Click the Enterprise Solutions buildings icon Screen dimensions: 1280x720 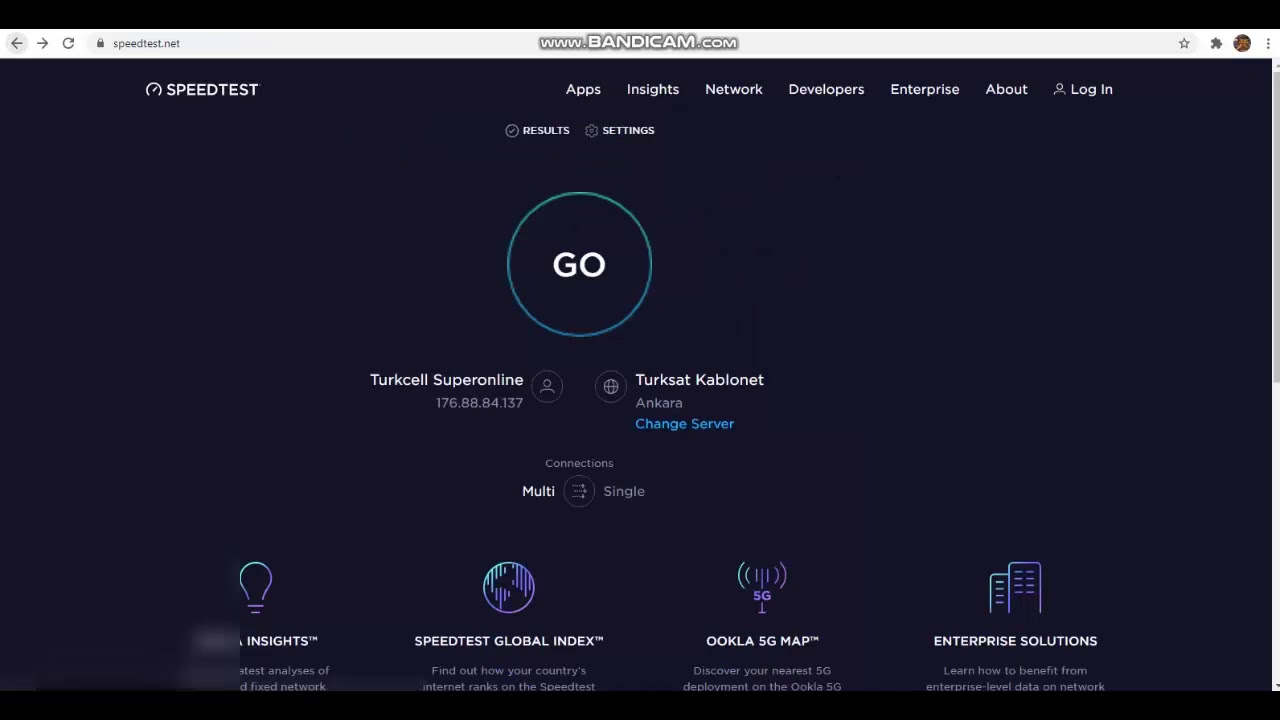click(1015, 587)
